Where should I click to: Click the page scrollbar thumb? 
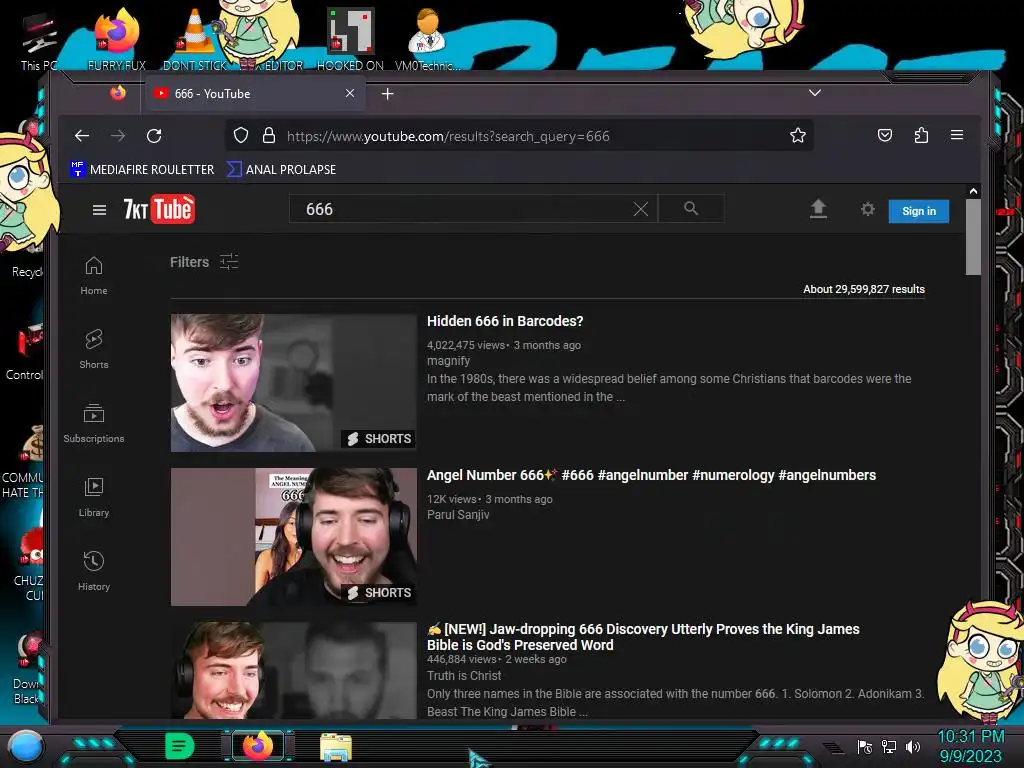click(x=973, y=237)
